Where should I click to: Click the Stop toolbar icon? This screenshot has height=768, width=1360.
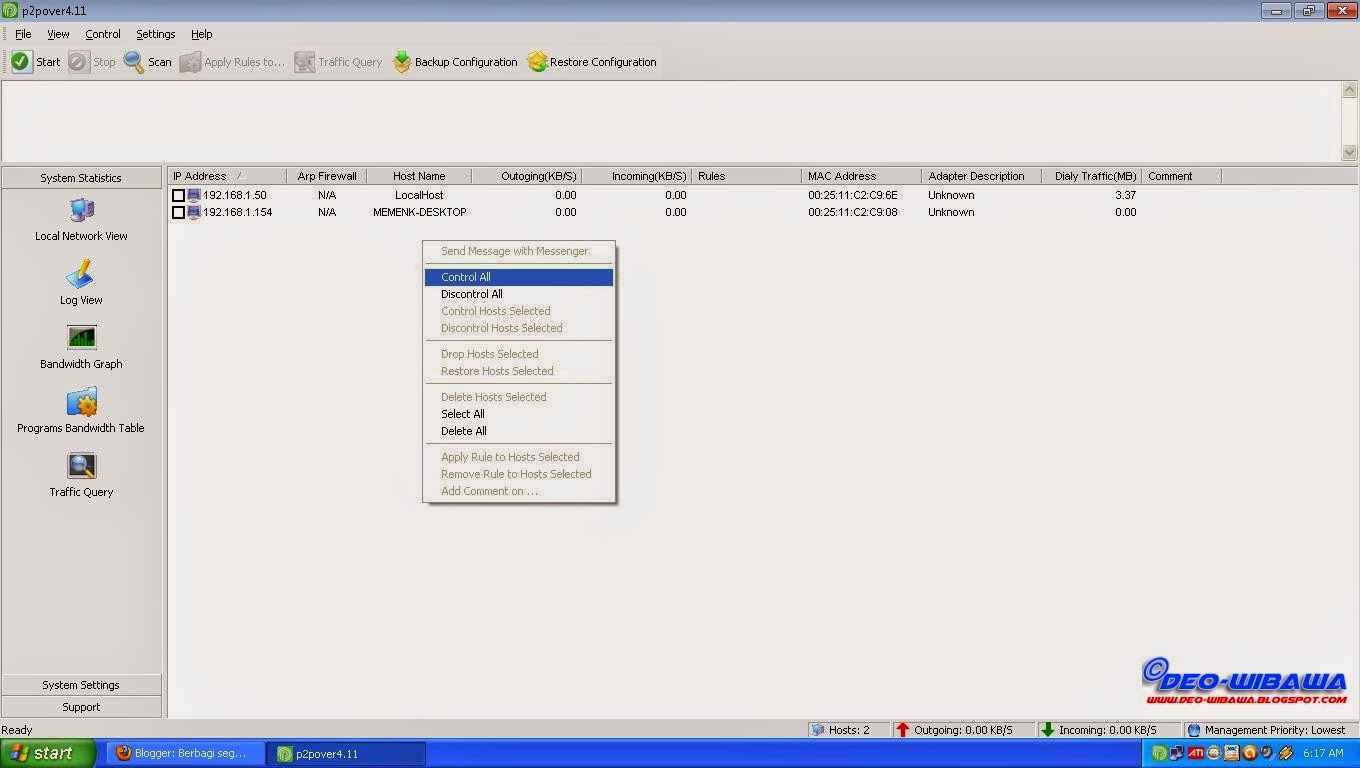tap(79, 62)
